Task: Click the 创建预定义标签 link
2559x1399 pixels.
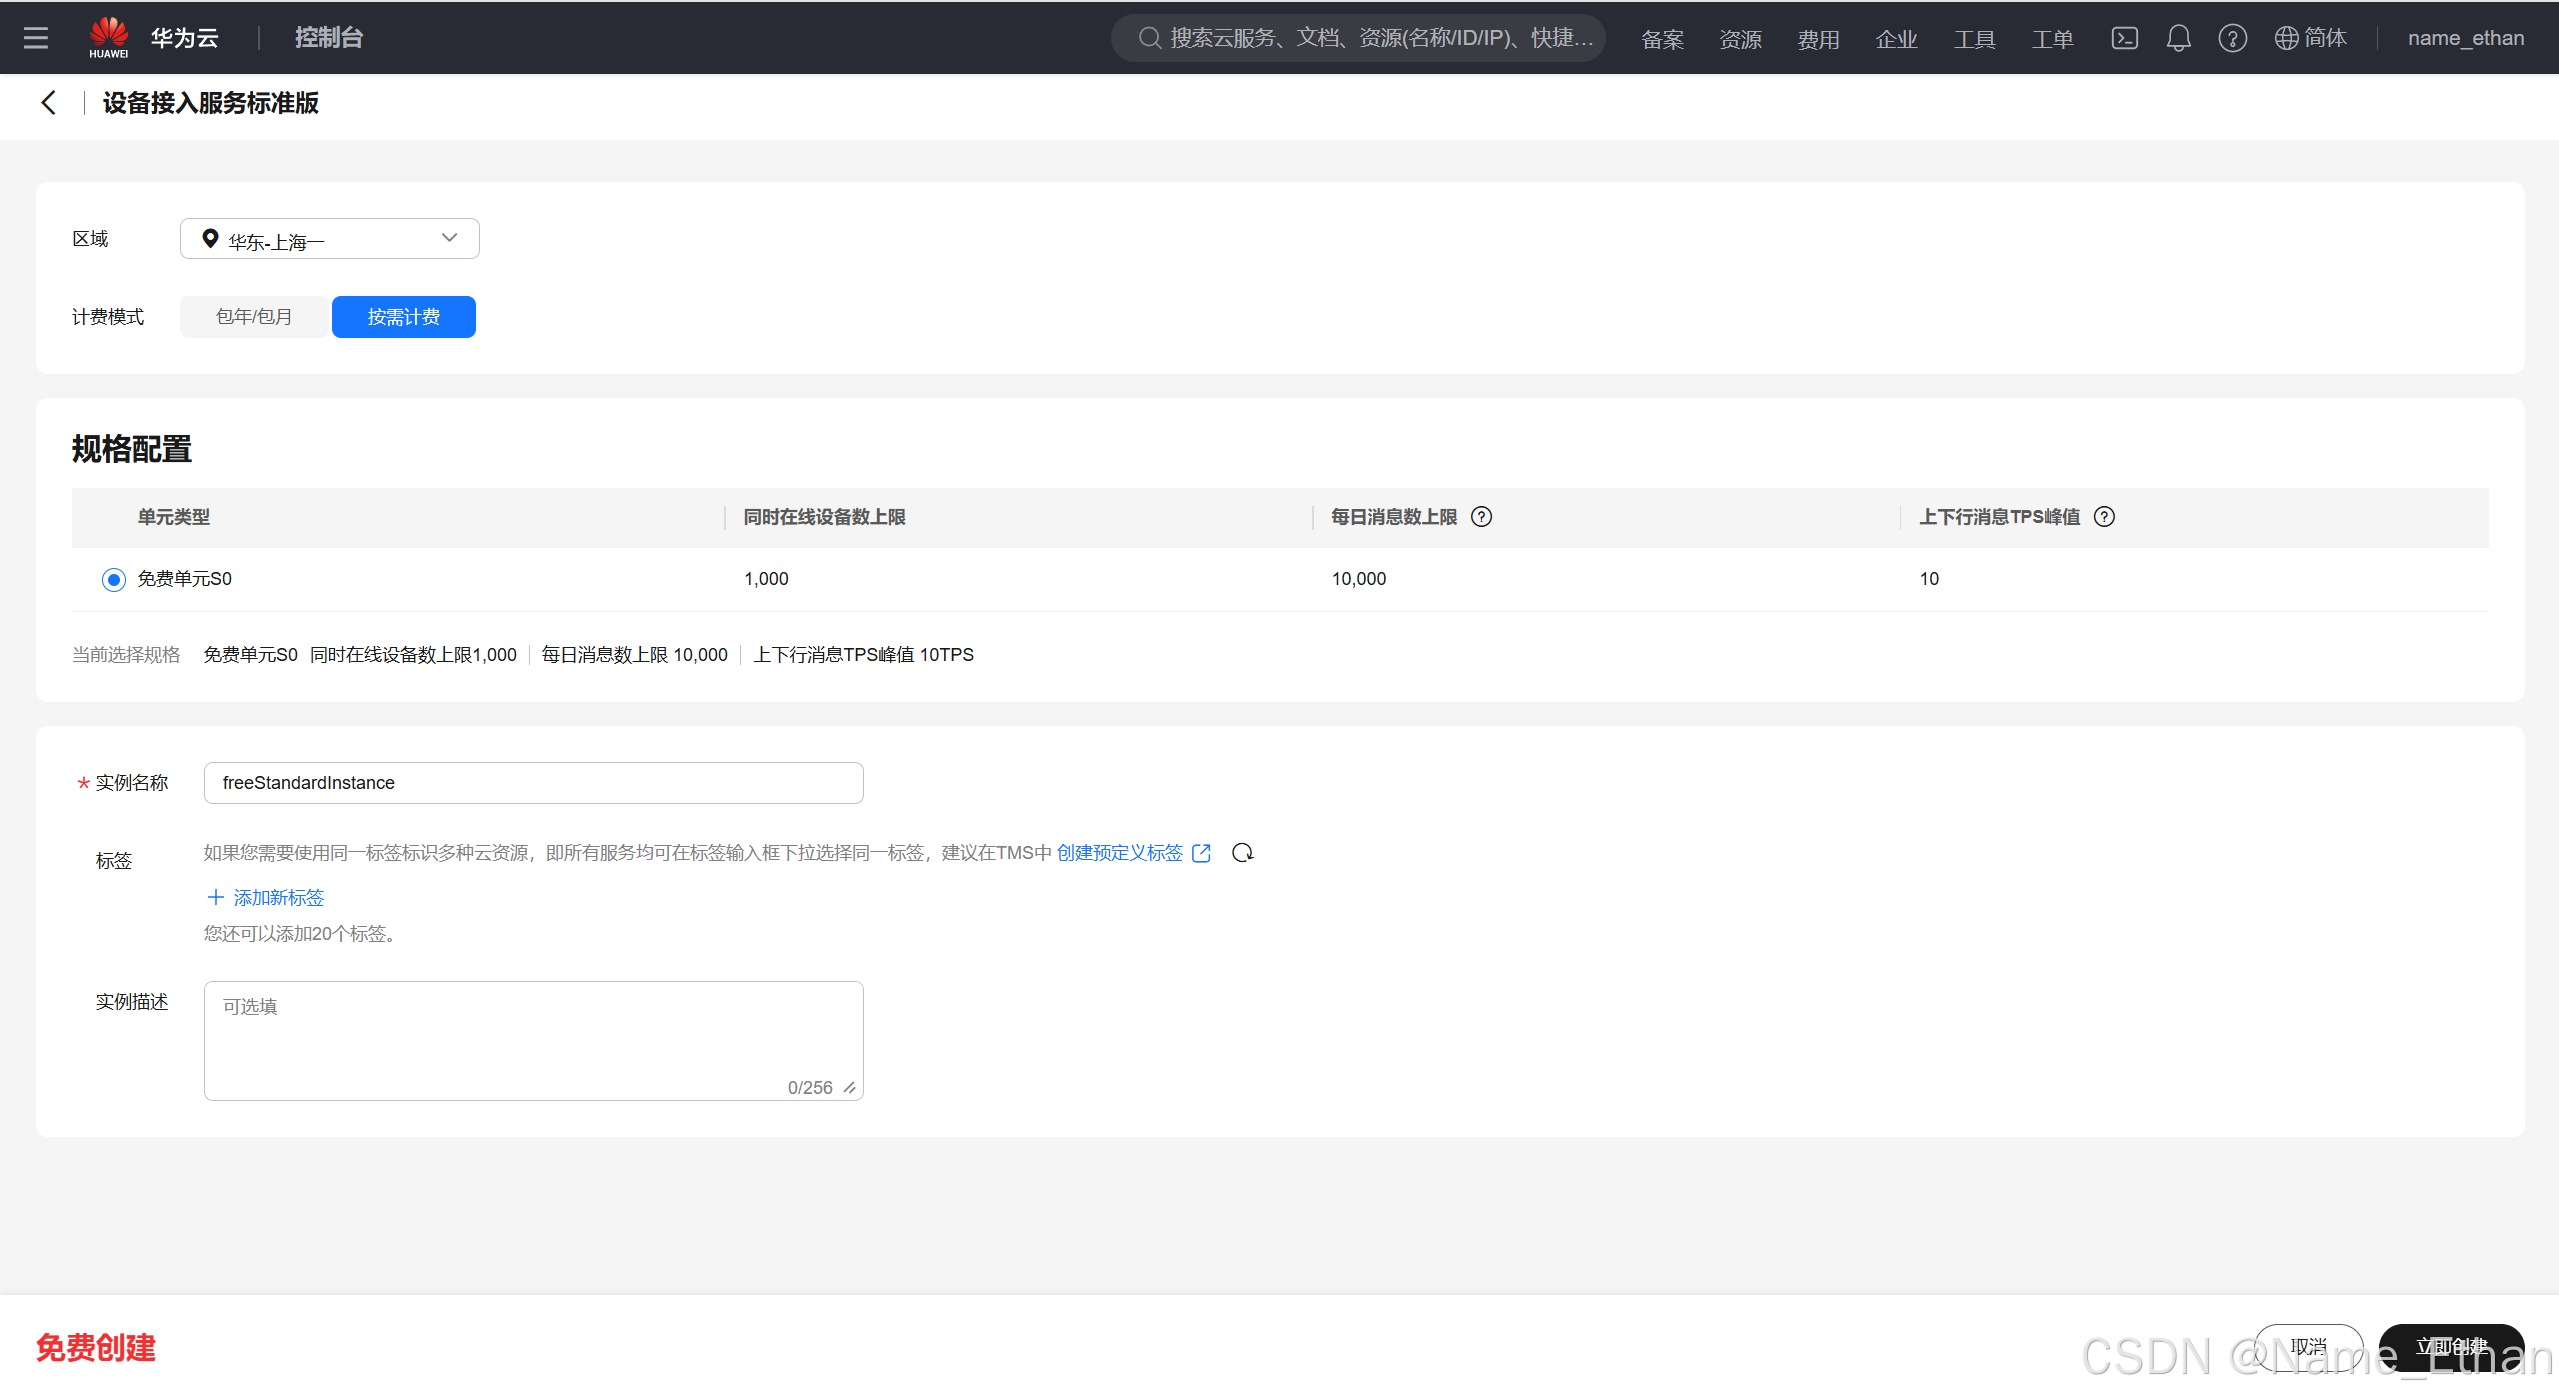Action: coord(1119,853)
